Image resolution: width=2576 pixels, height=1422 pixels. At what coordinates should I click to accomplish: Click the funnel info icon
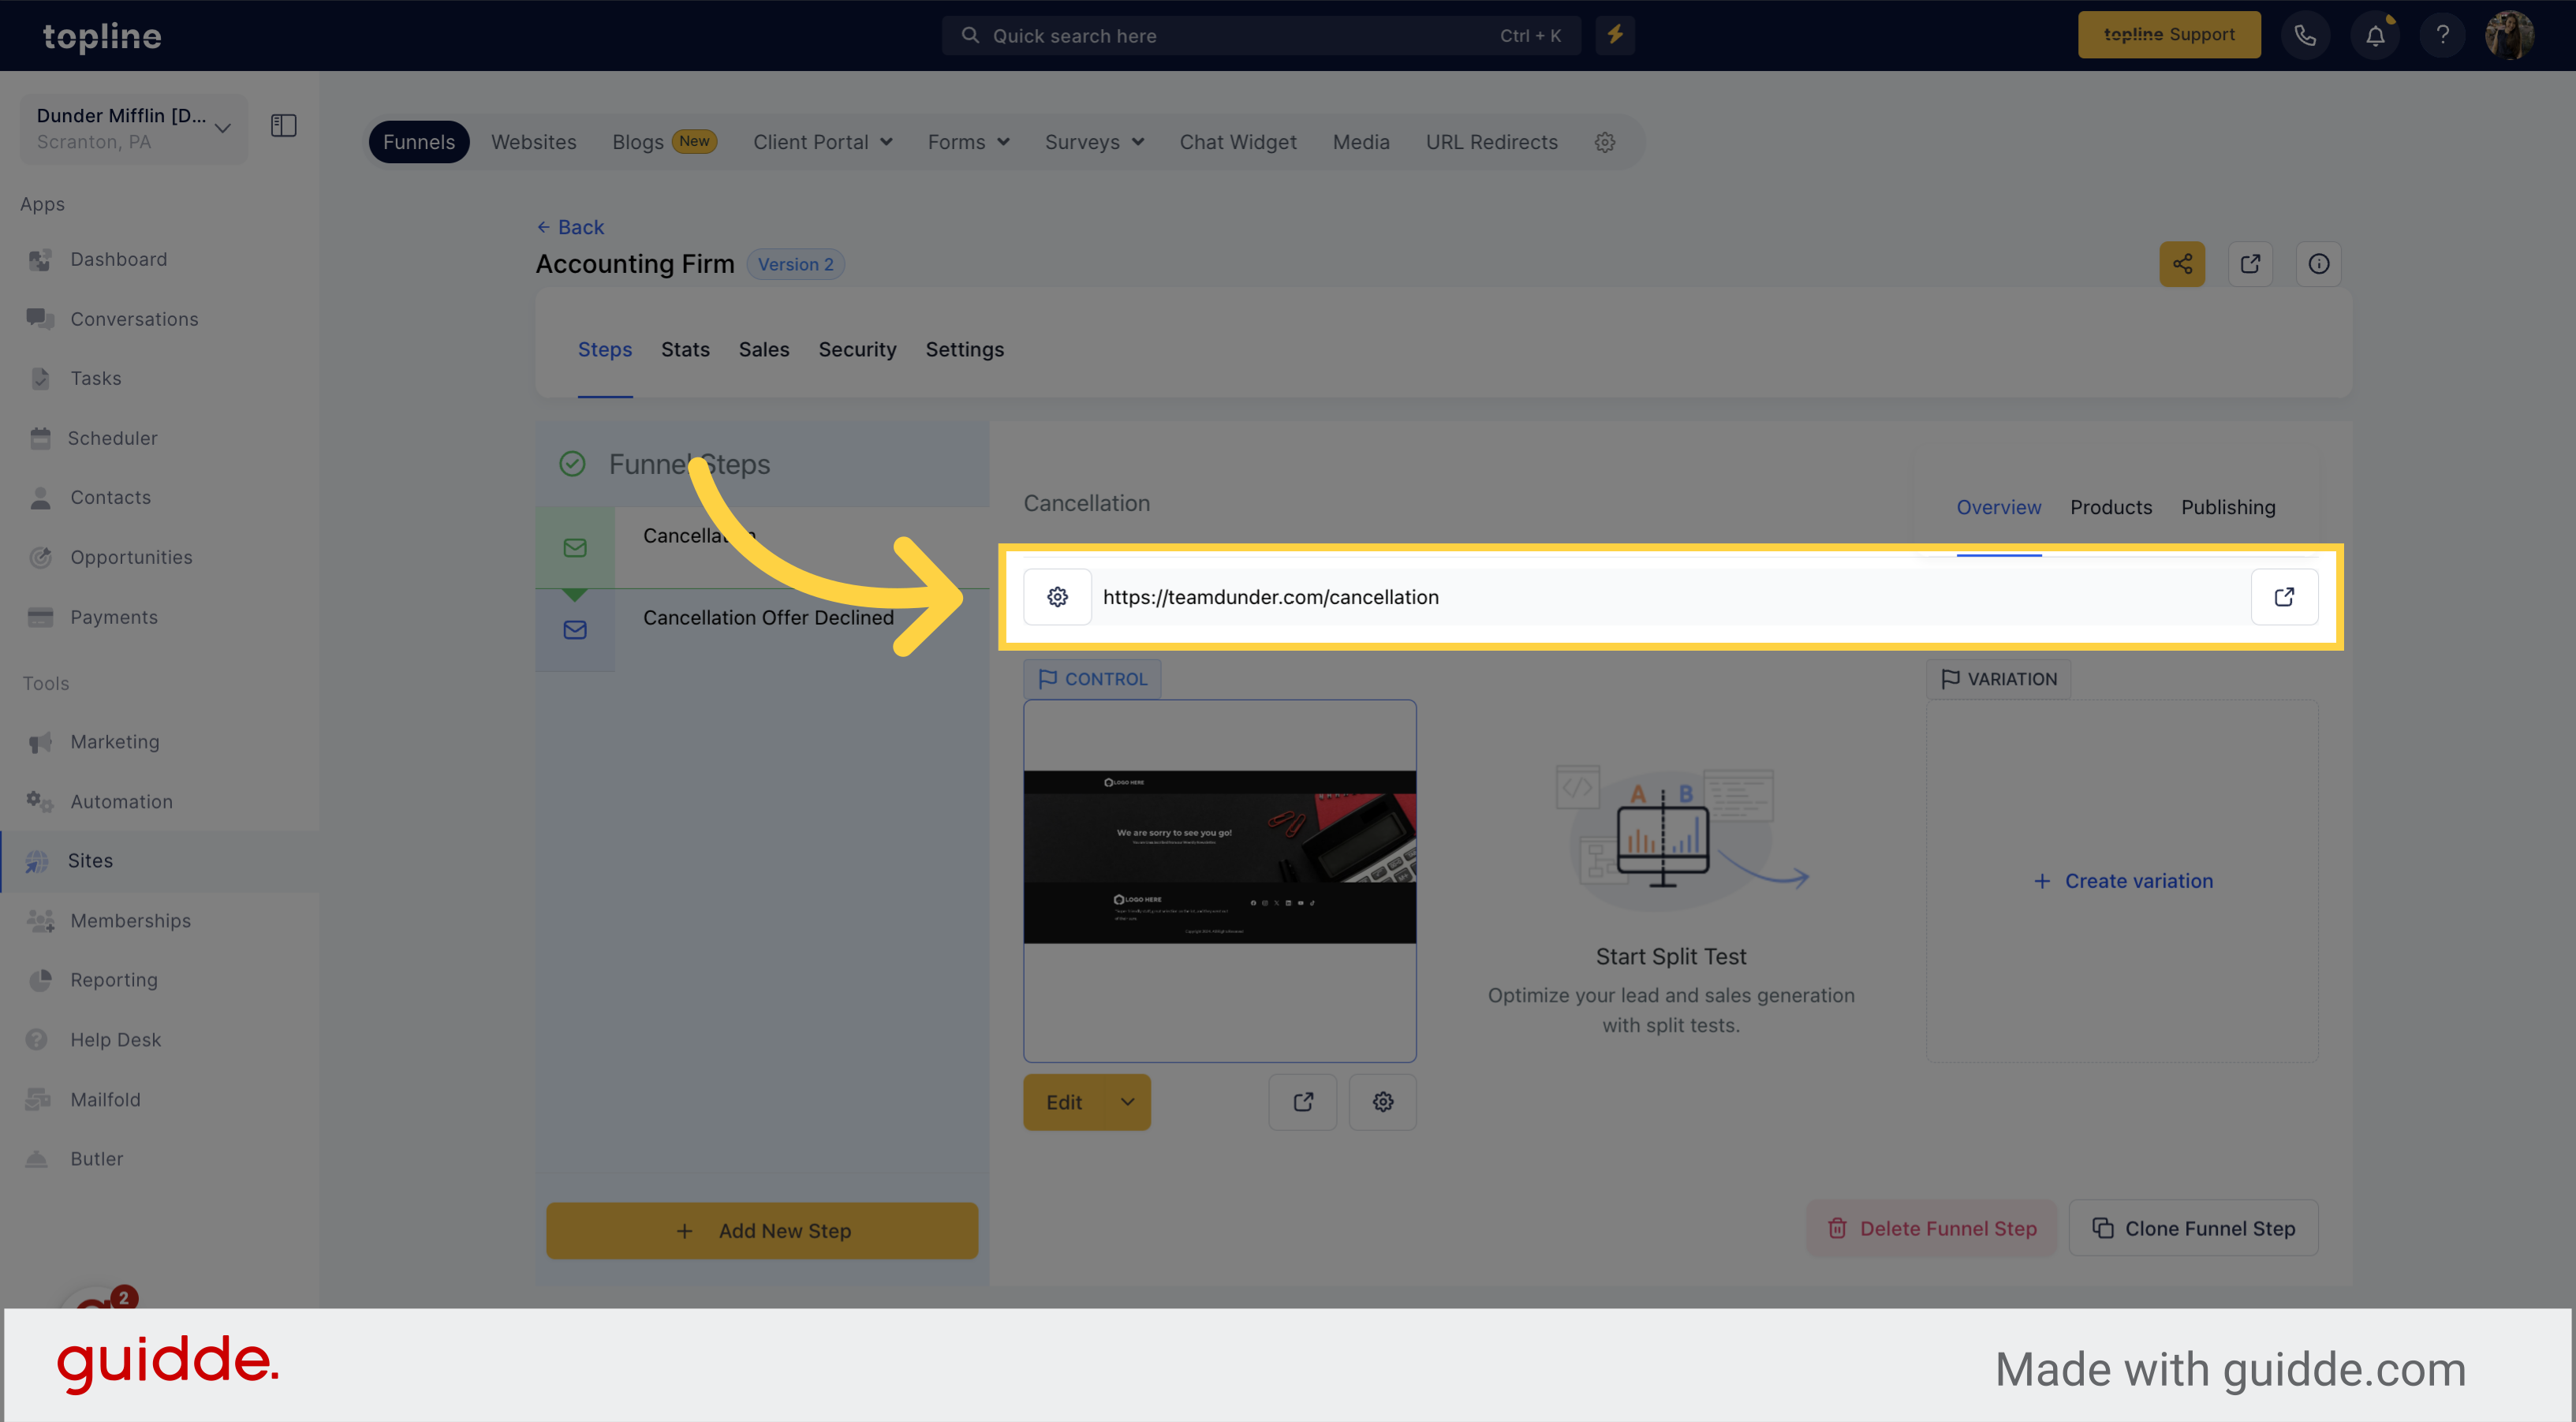(x=2319, y=264)
